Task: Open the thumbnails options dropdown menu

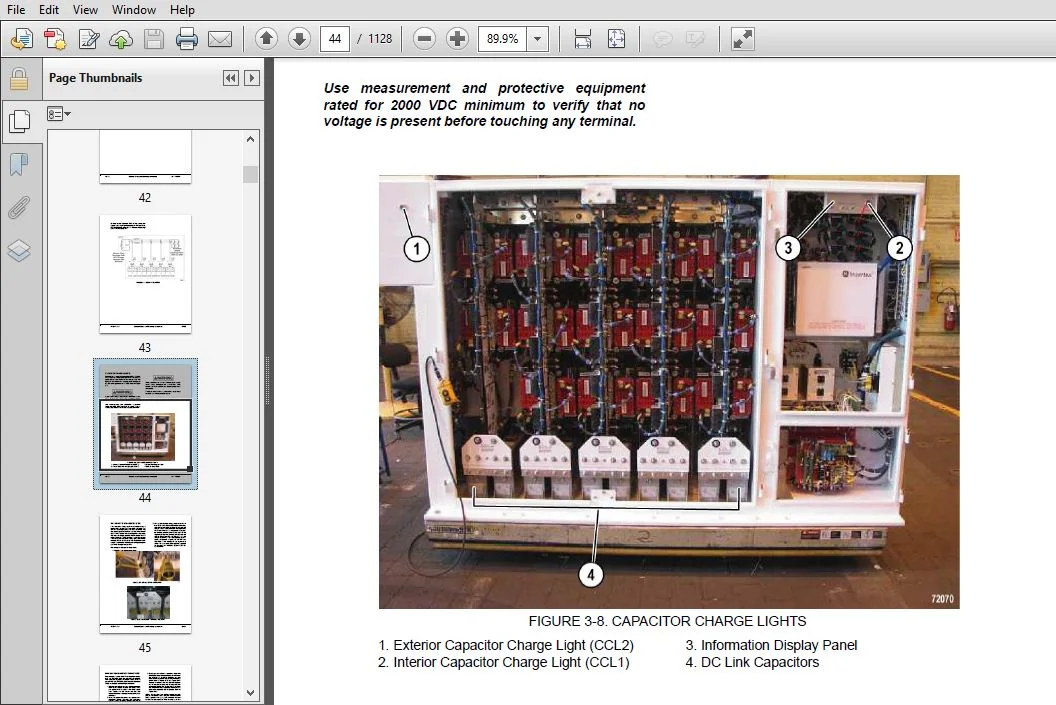Action: pos(59,114)
